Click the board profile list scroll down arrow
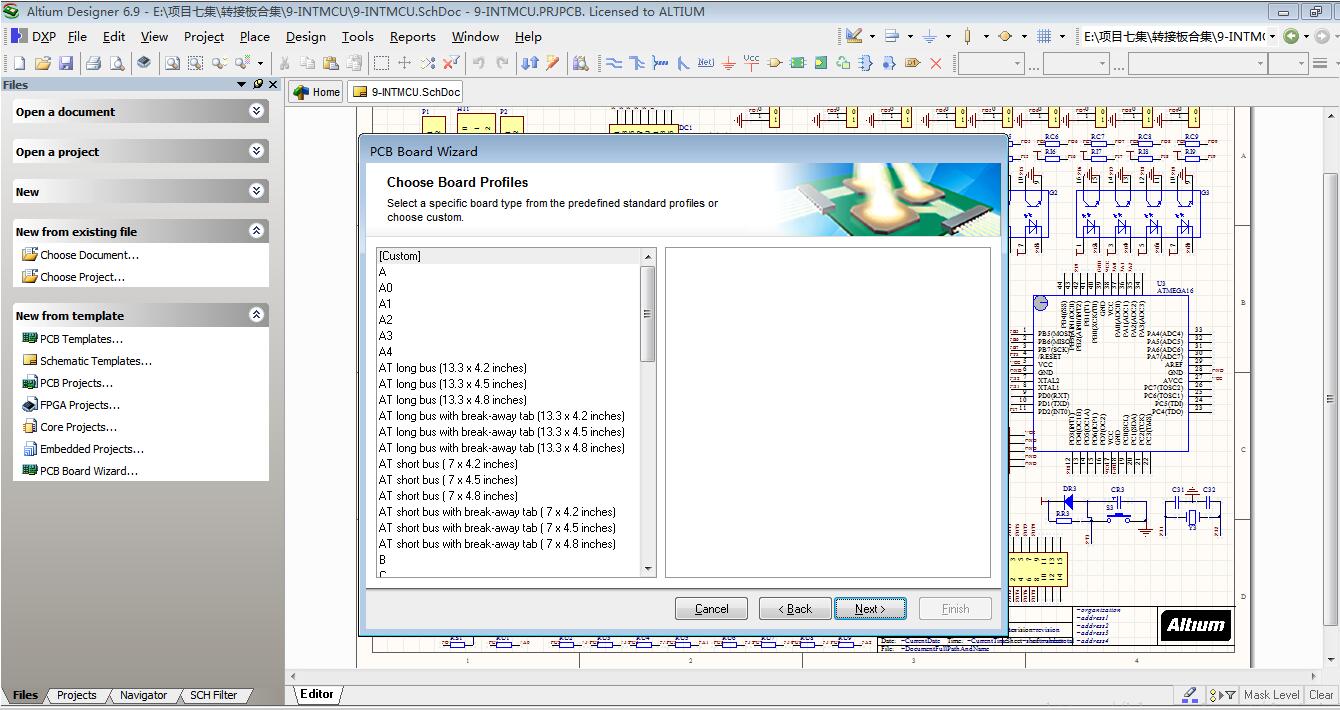Screen dimensions: 1340x710 pos(648,569)
